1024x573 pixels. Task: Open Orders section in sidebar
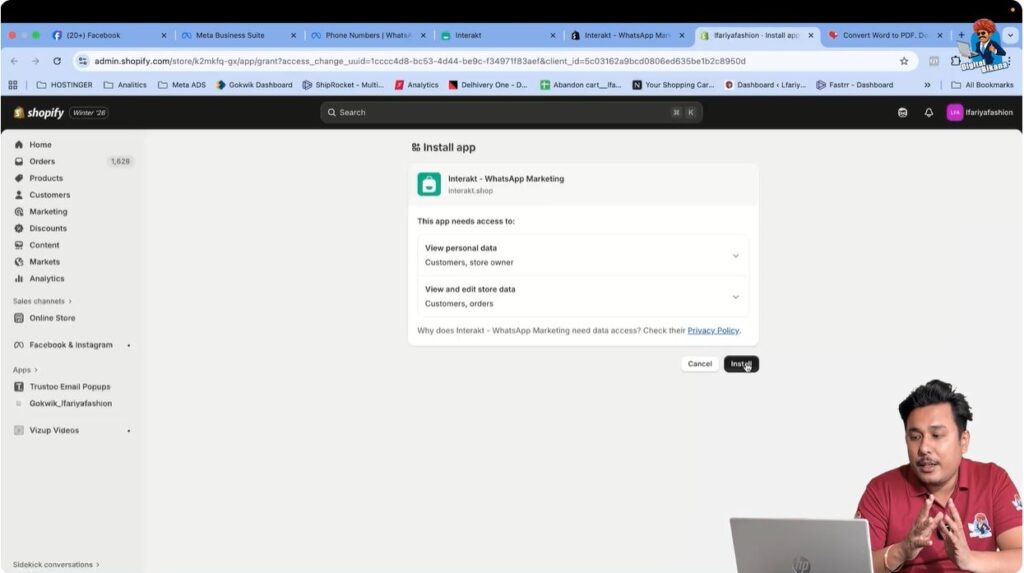pos(42,161)
